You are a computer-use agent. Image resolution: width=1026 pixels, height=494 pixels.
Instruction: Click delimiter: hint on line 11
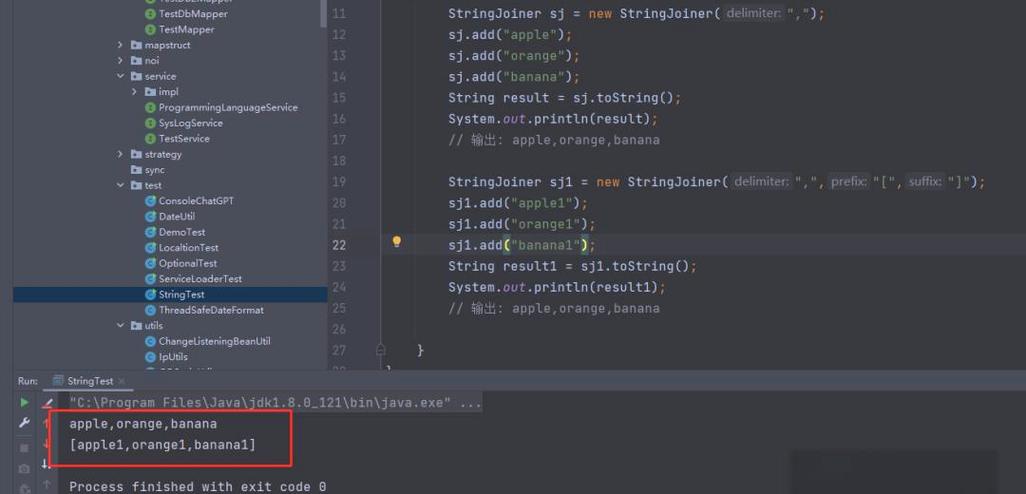(x=754, y=13)
